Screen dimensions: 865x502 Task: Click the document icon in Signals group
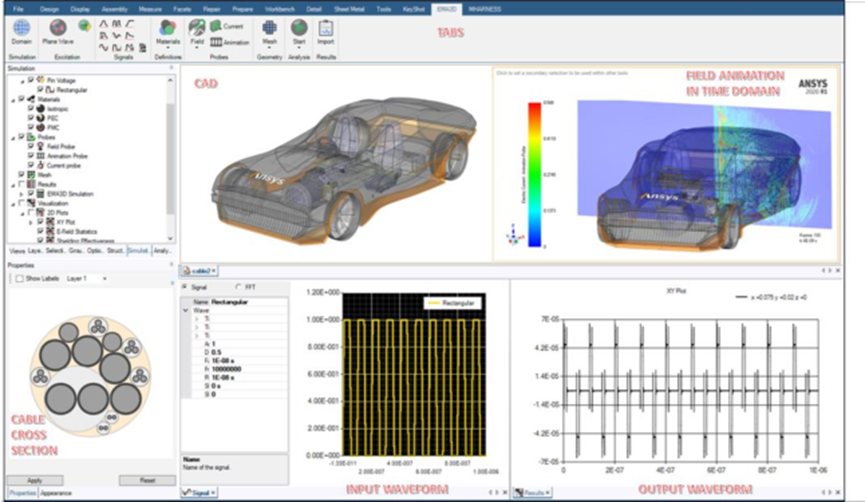tap(143, 48)
